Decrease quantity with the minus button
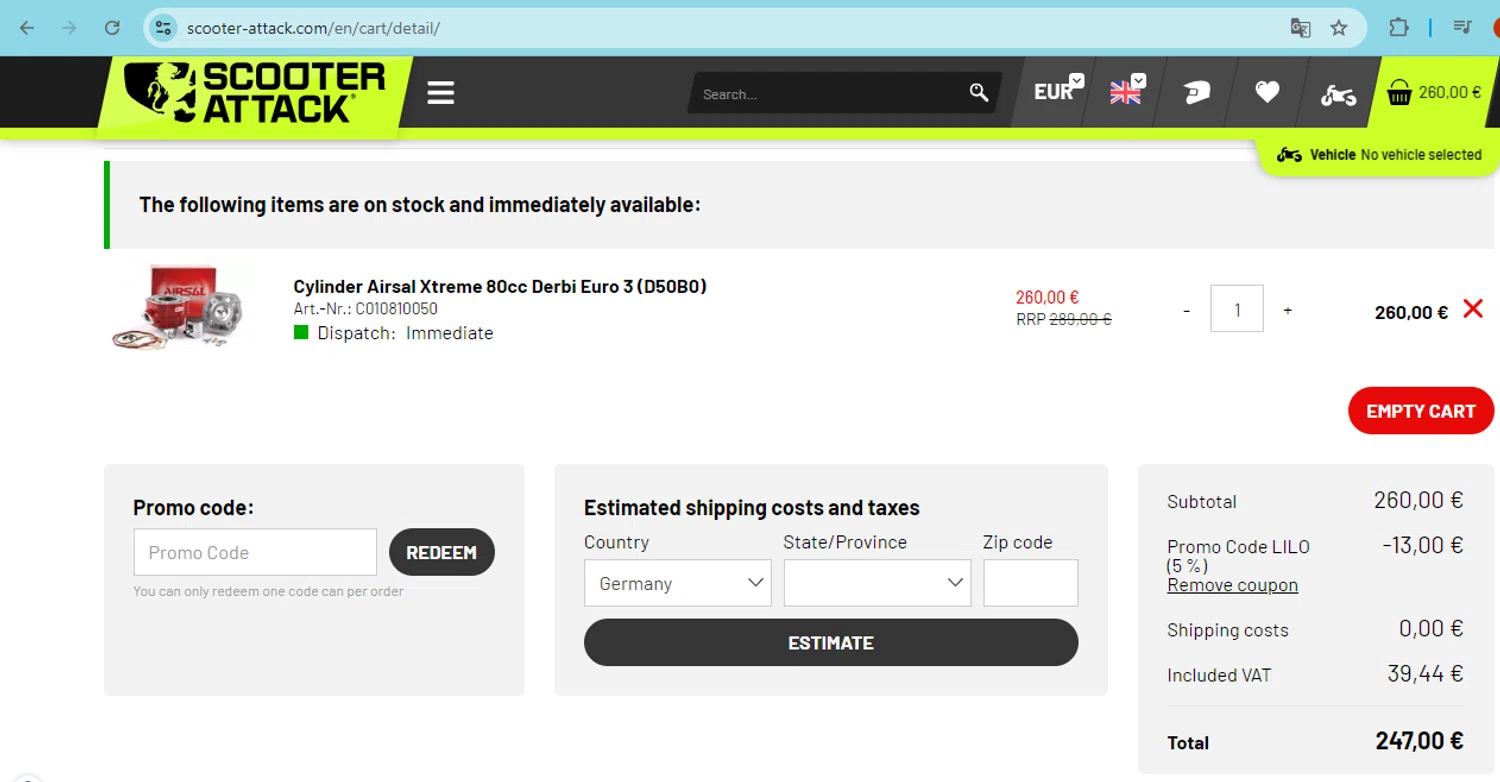 pyautogui.click(x=1186, y=310)
